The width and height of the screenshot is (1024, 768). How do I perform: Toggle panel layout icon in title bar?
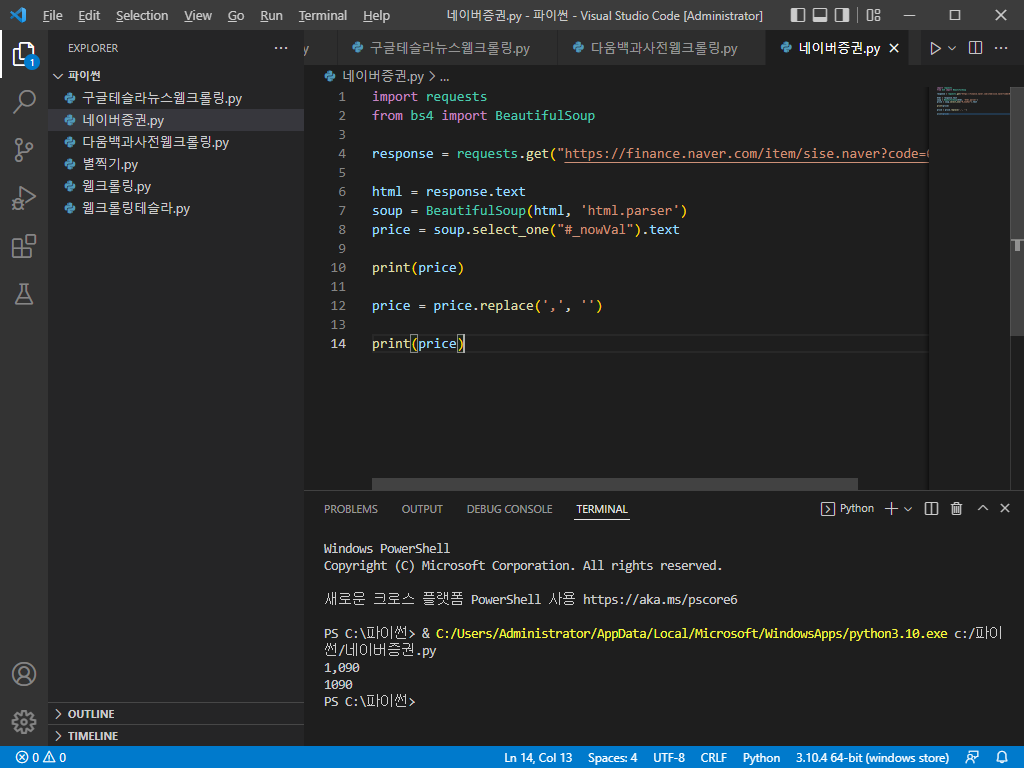tap(820, 15)
